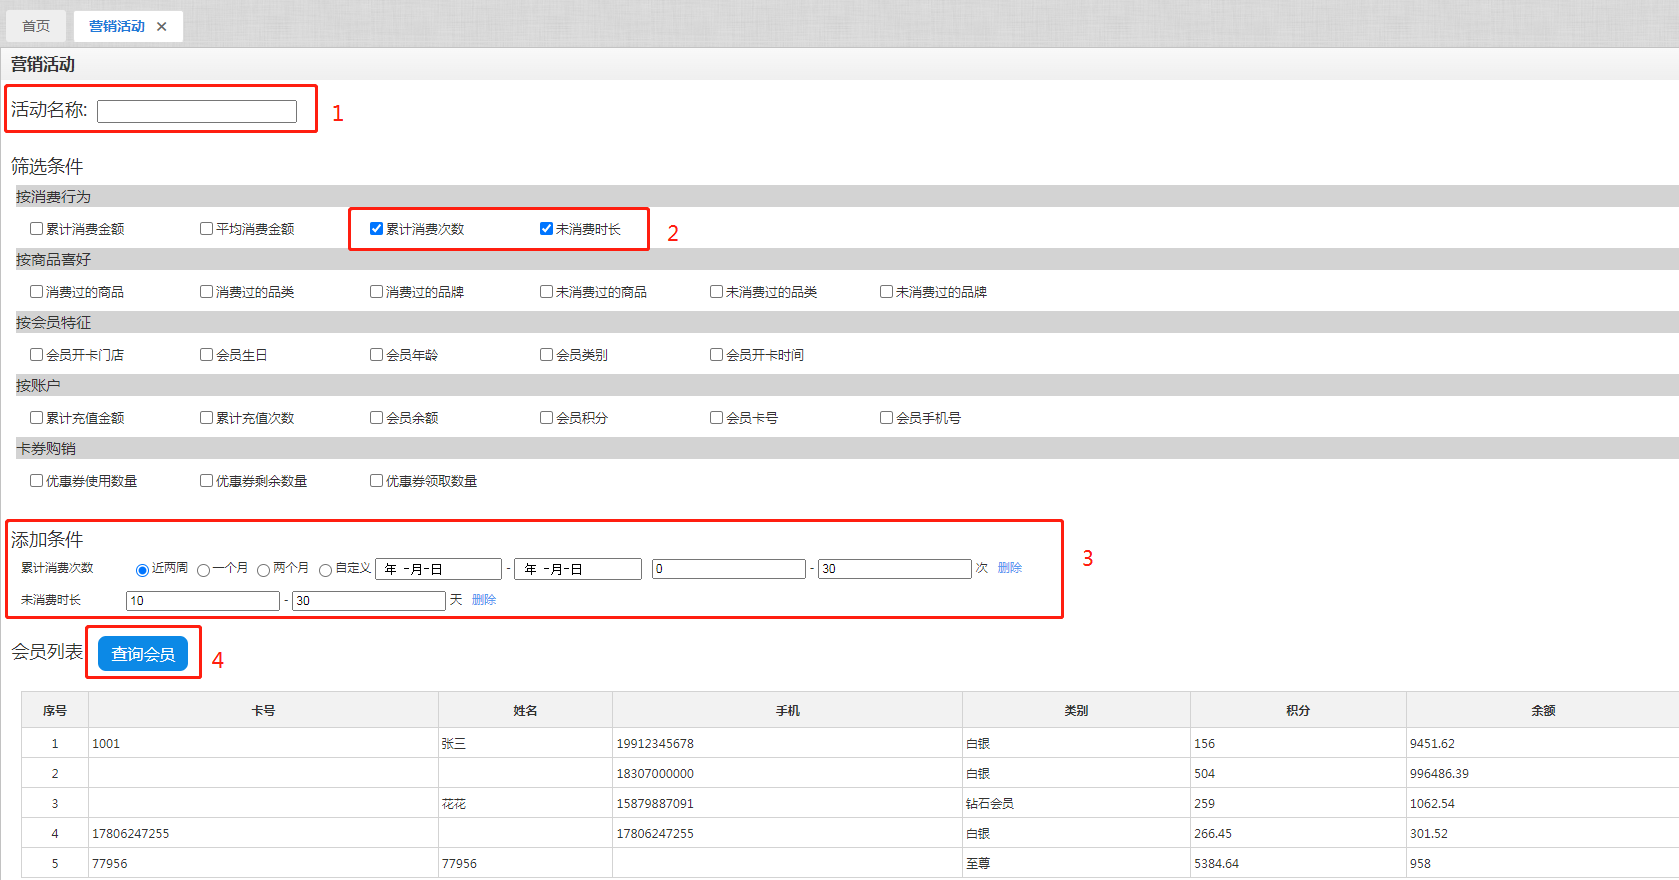Click the 未消费时长 minimum days field showing 10
The height and width of the screenshot is (880, 1679).
203,601
